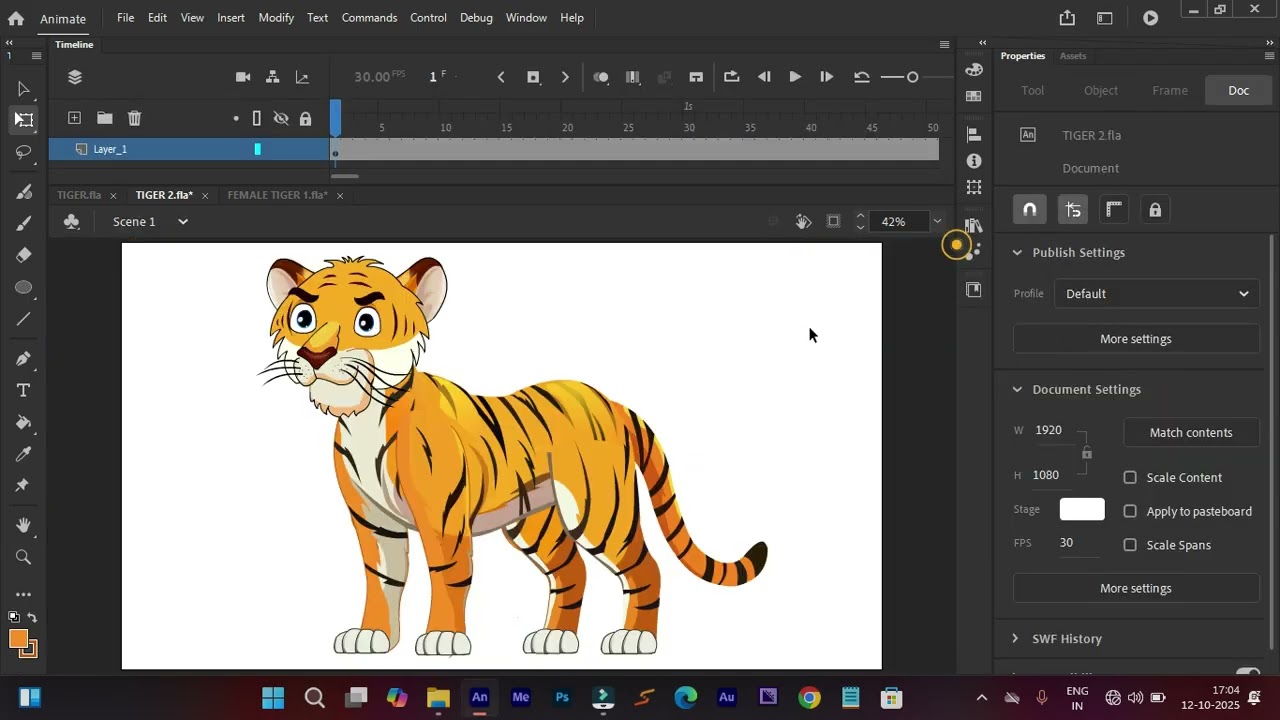The width and height of the screenshot is (1280, 720).
Task: Open the Modify menu
Action: click(276, 18)
